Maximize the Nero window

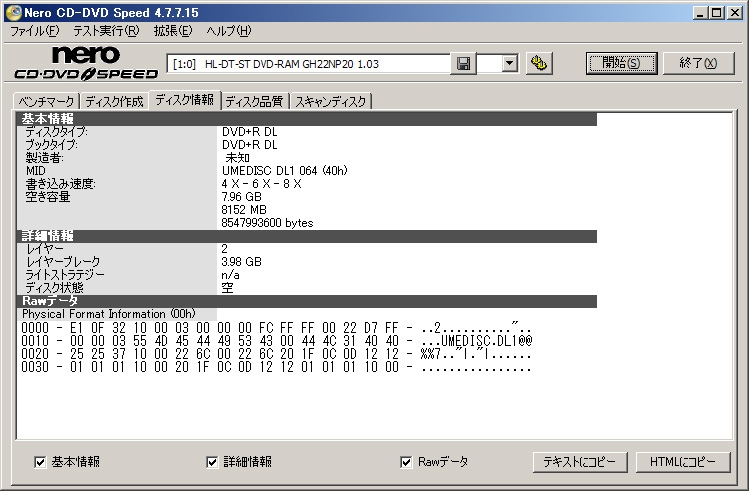pos(717,13)
